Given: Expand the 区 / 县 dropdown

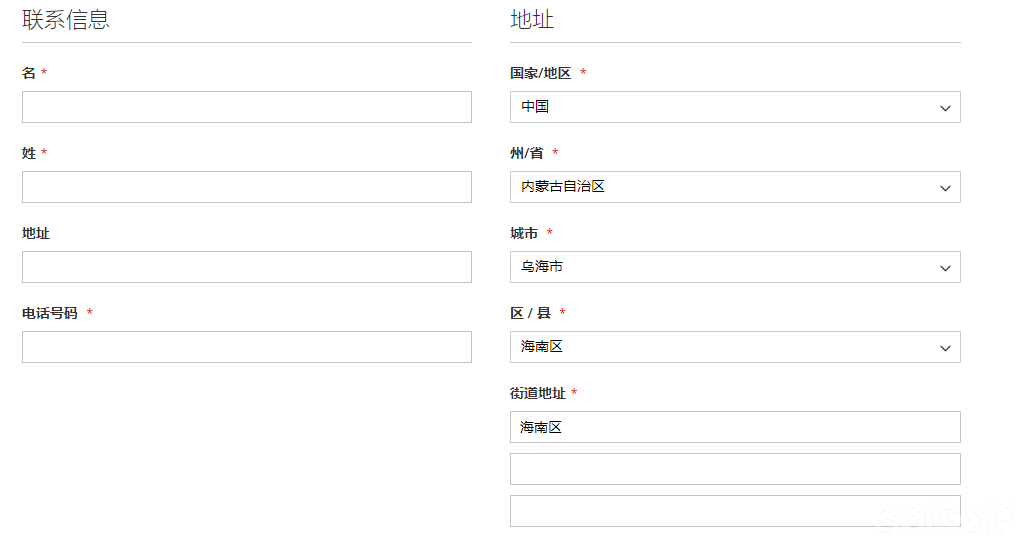Looking at the screenshot, I should 734,347.
